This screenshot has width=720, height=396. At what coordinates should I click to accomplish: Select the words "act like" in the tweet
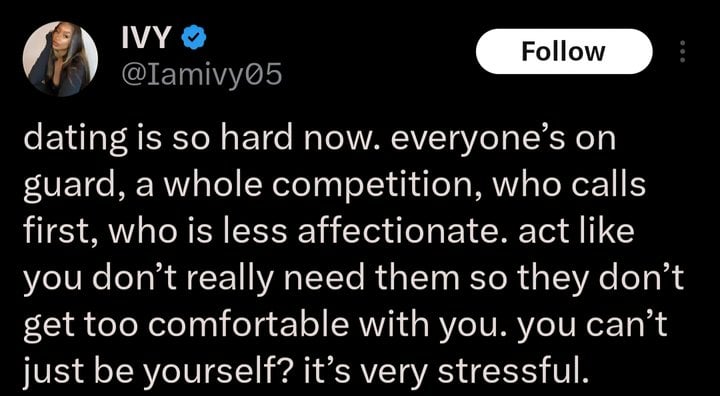coord(576,228)
